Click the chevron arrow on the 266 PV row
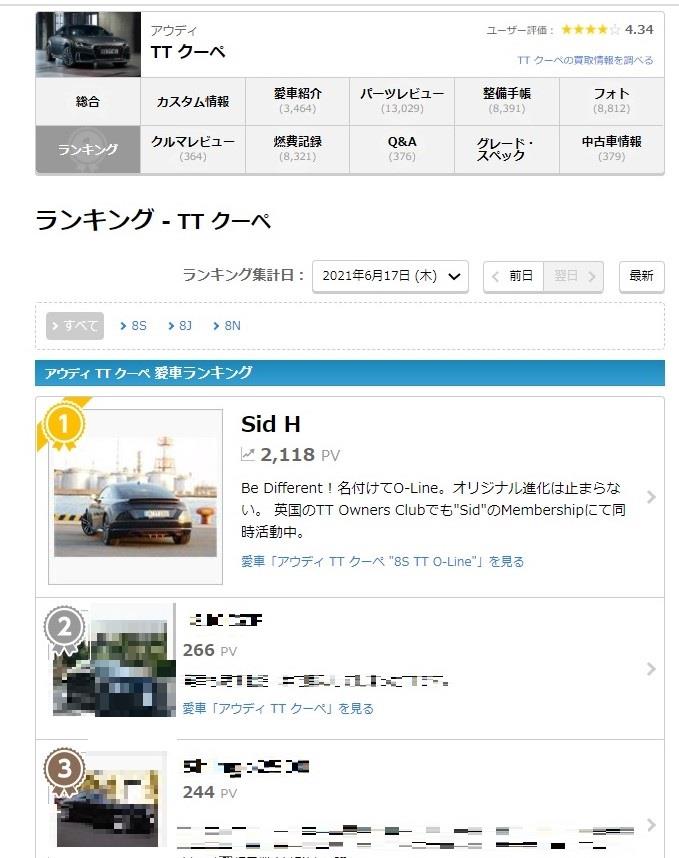Viewport: 679px width, 858px height. click(651, 669)
